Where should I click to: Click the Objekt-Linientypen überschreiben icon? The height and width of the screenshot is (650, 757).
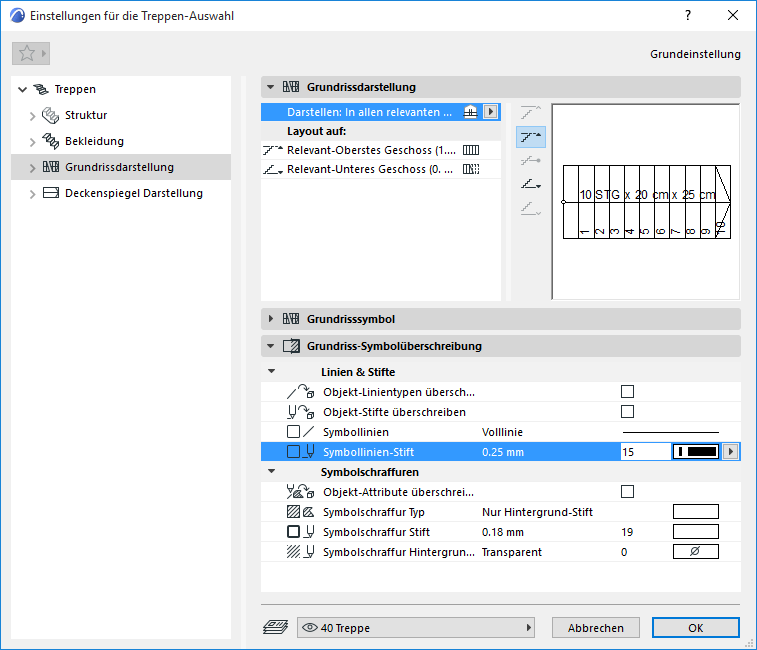[300, 392]
